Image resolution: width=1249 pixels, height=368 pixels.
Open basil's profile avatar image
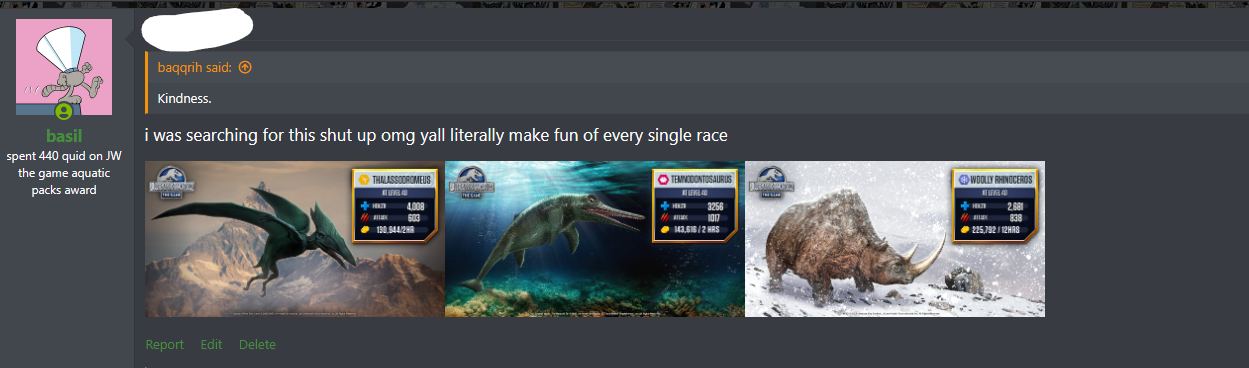pos(64,67)
